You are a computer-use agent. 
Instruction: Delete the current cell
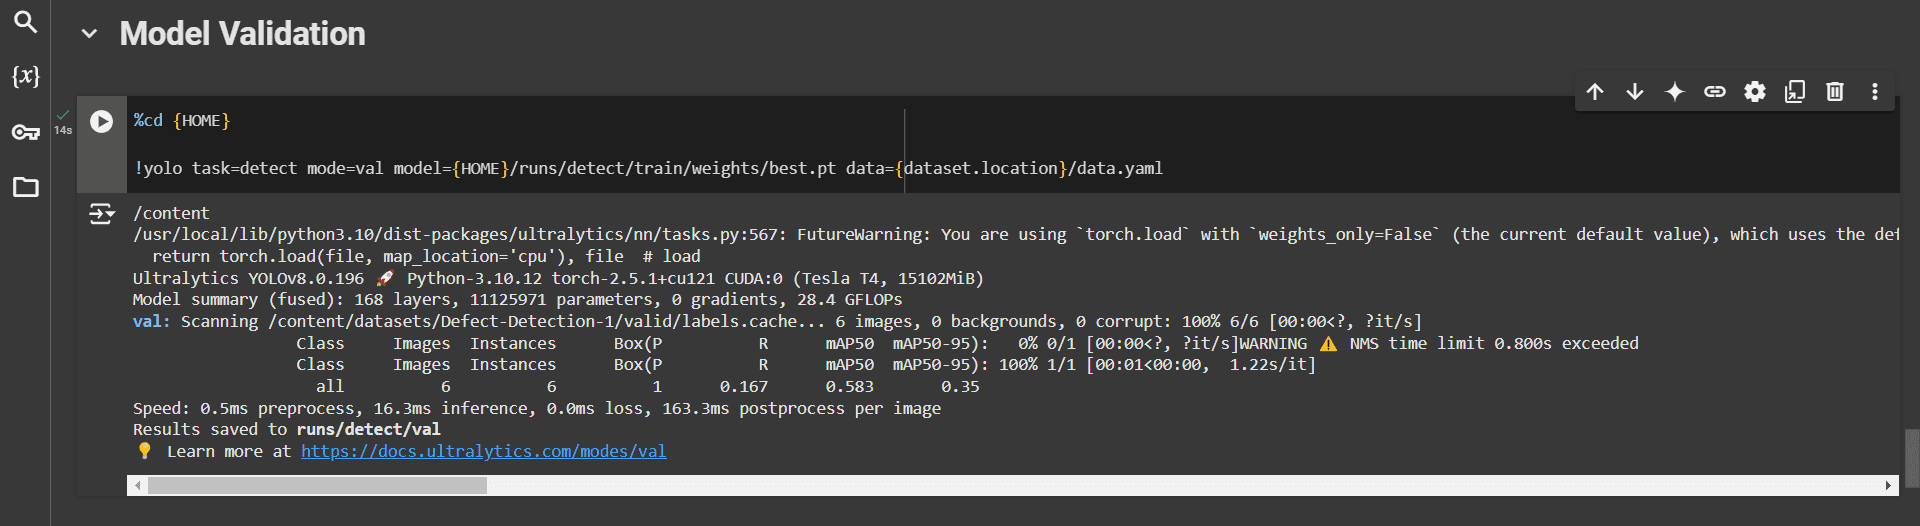pyautogui.click(x=1835, y=92)
